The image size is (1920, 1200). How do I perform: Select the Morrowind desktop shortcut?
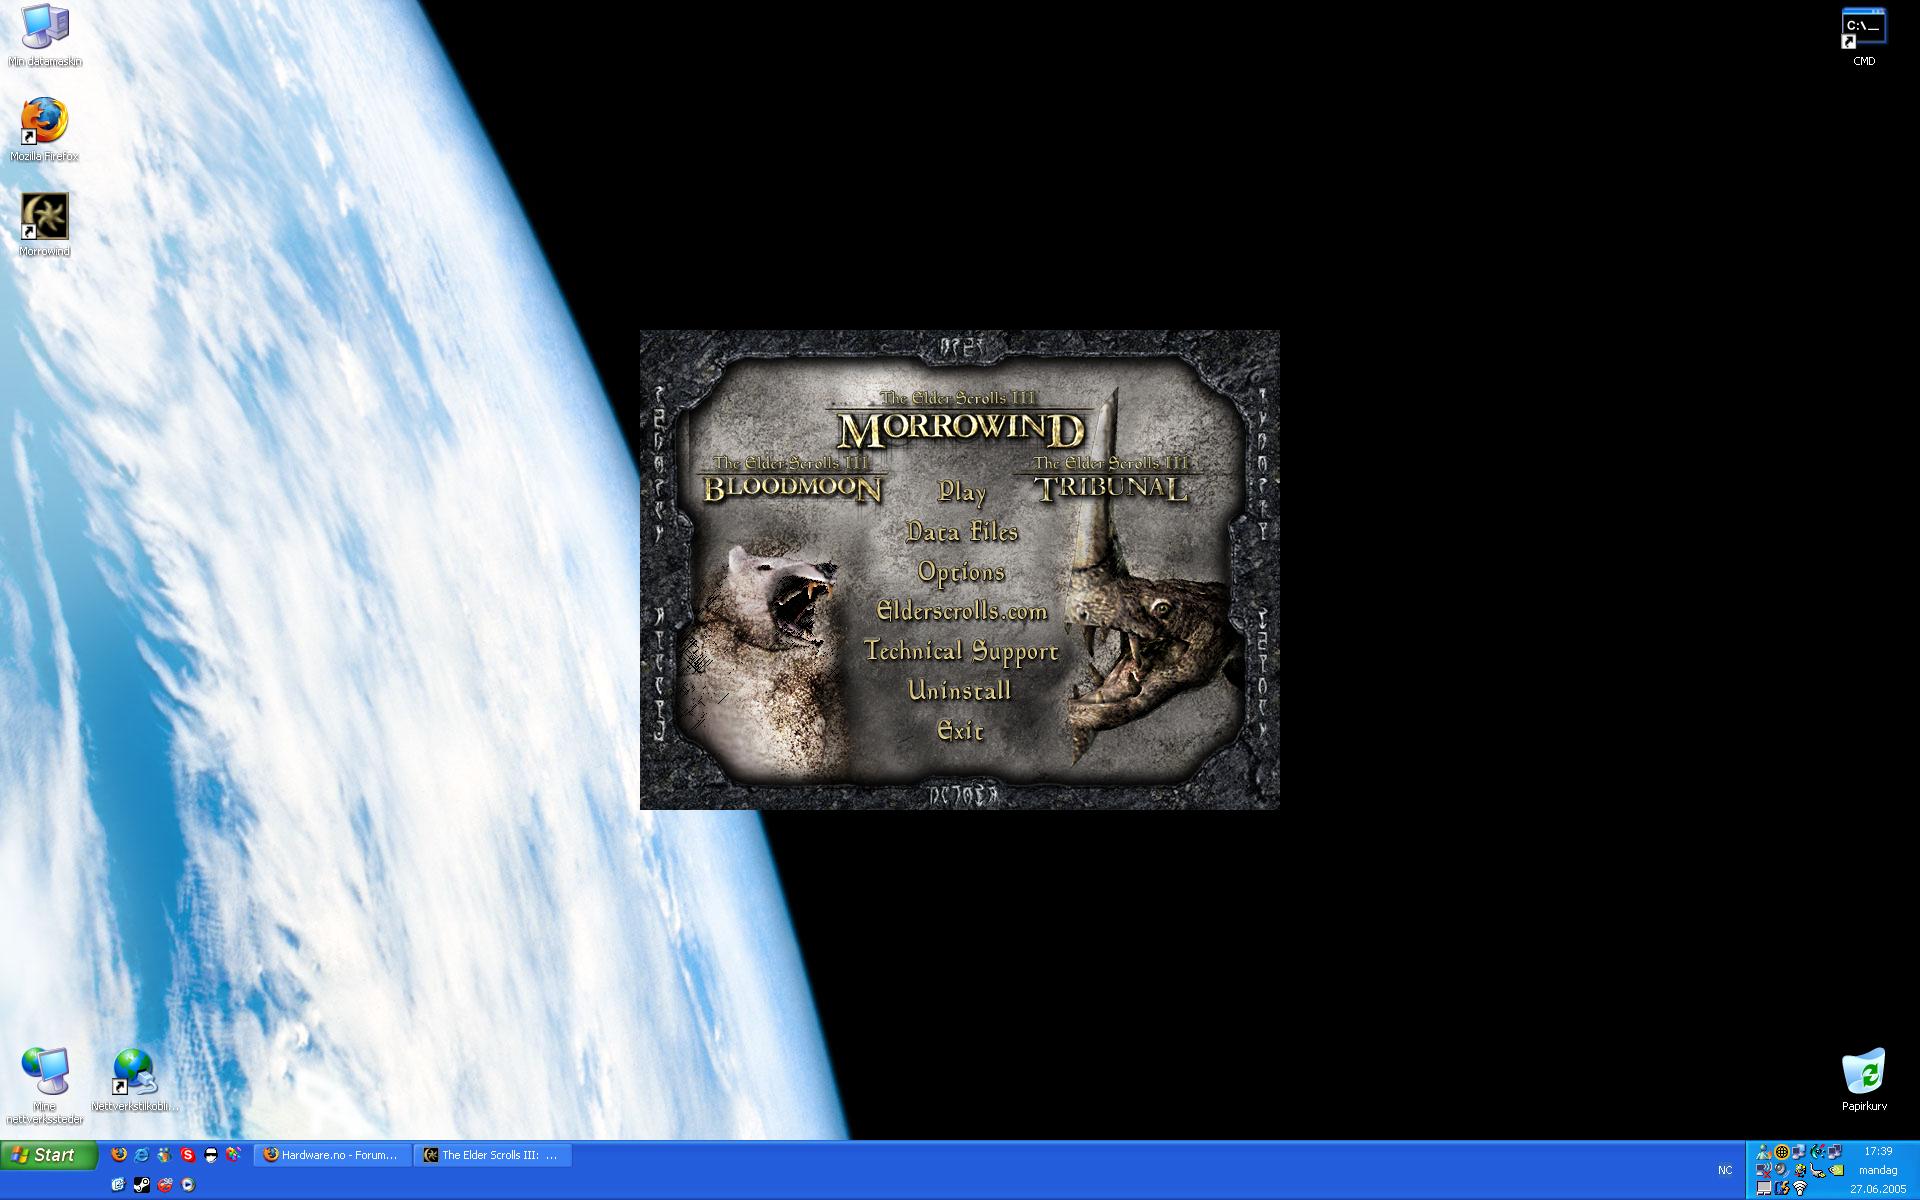(45, 225)
